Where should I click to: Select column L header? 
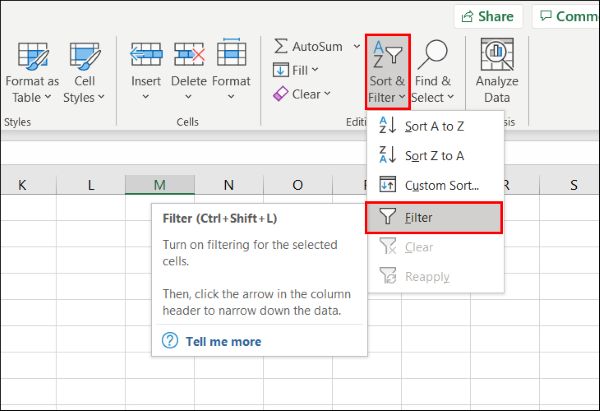[x=91, y=185]
